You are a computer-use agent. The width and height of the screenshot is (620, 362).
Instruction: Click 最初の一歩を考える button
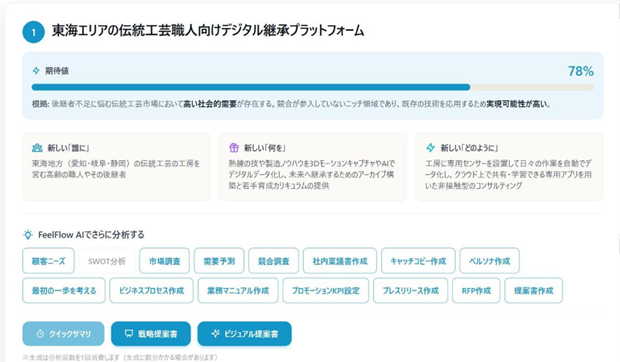64,290
